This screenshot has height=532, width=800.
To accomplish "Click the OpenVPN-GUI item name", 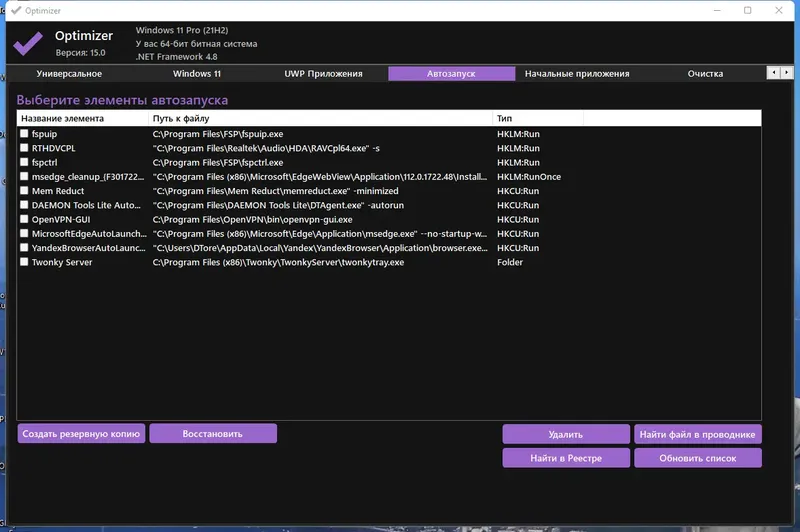I will [61, 219].
